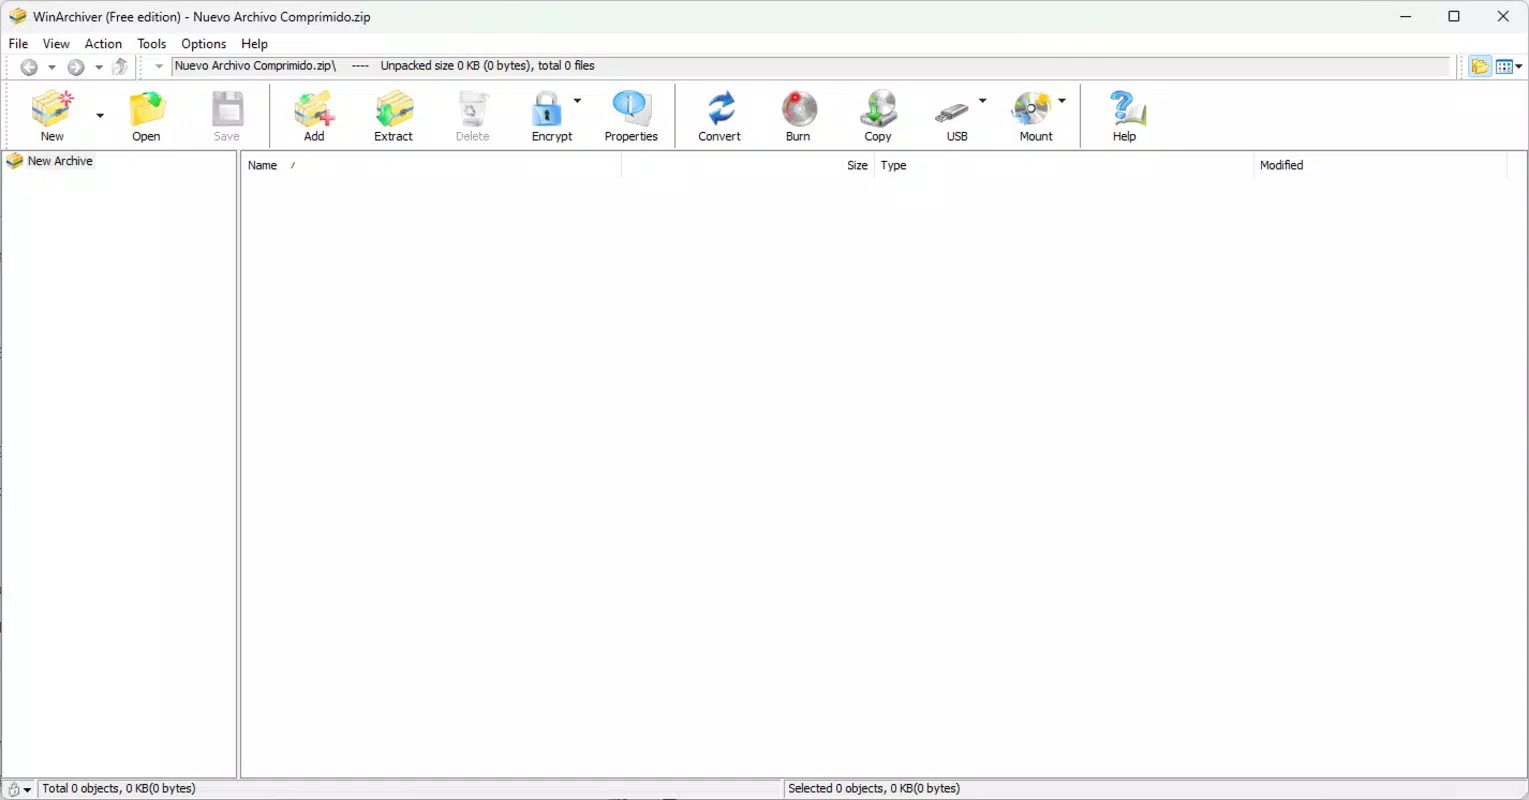Click the status bar lock icon
Screen dimensions: 1529x800
coord(13,789)
